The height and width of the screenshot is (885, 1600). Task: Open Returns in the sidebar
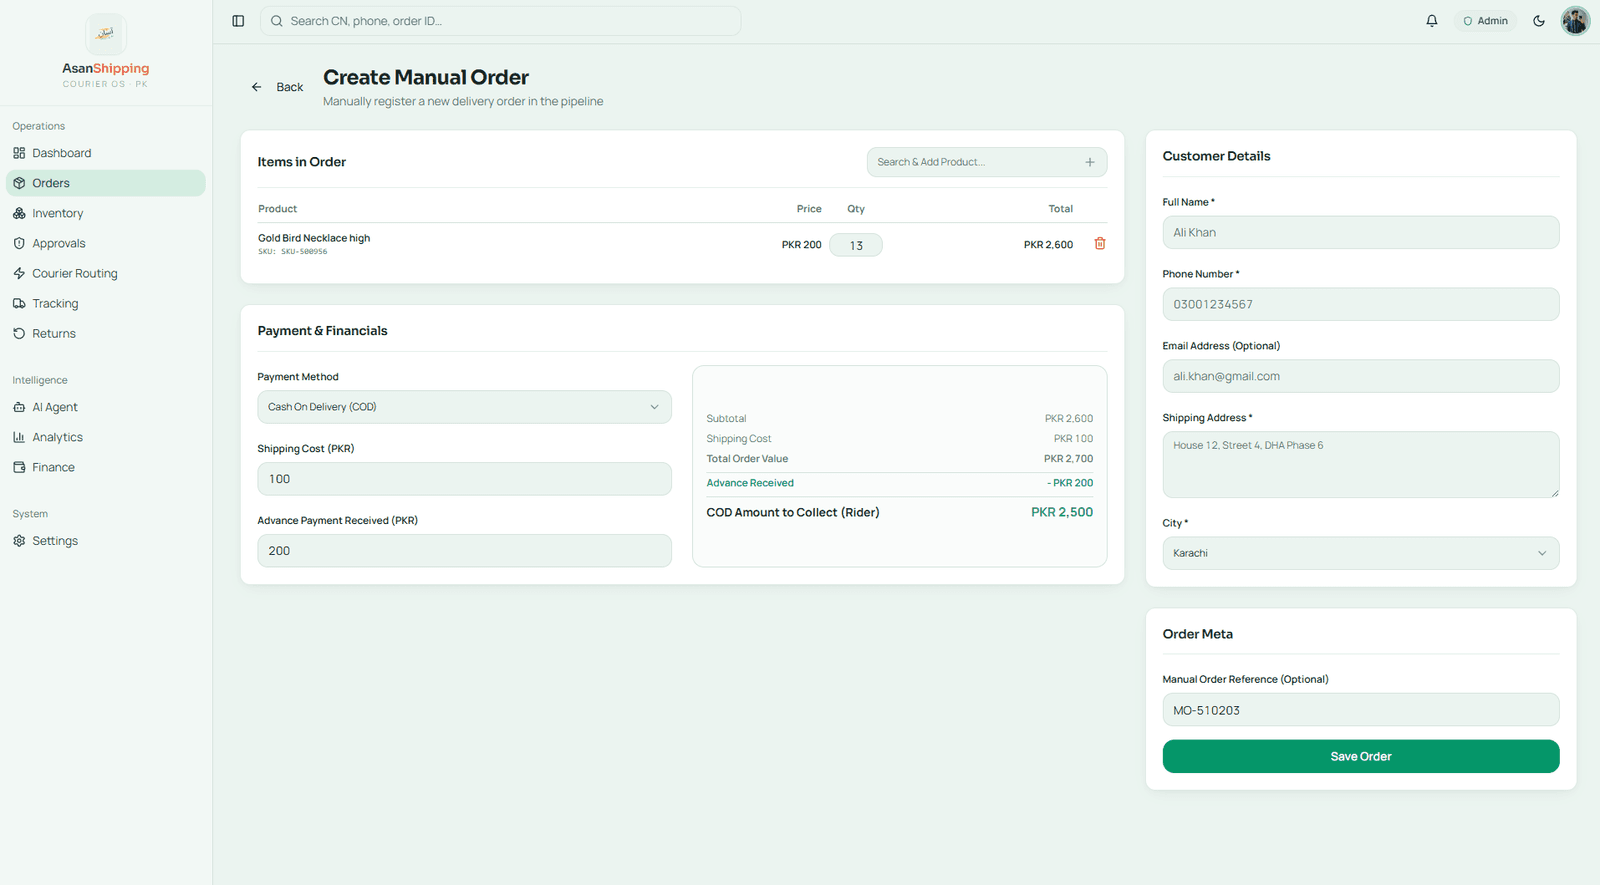pyautogui.click(x=106, y=333)
